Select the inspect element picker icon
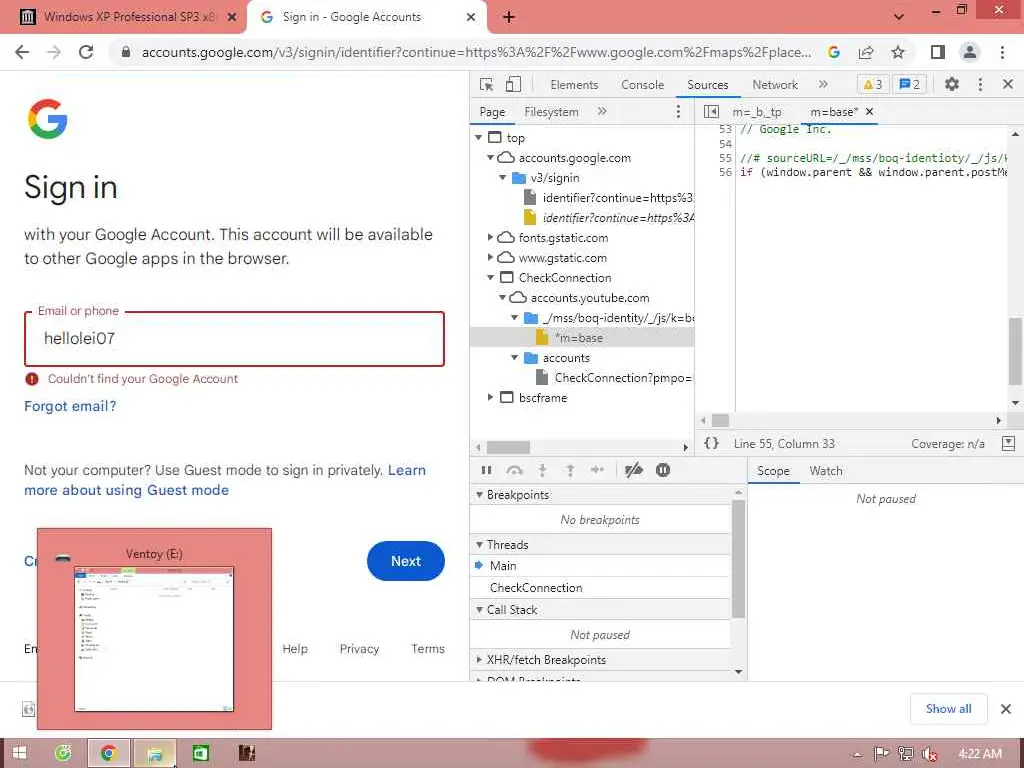This screenshot has height=768, width=1024. click(x=487, y=84)
